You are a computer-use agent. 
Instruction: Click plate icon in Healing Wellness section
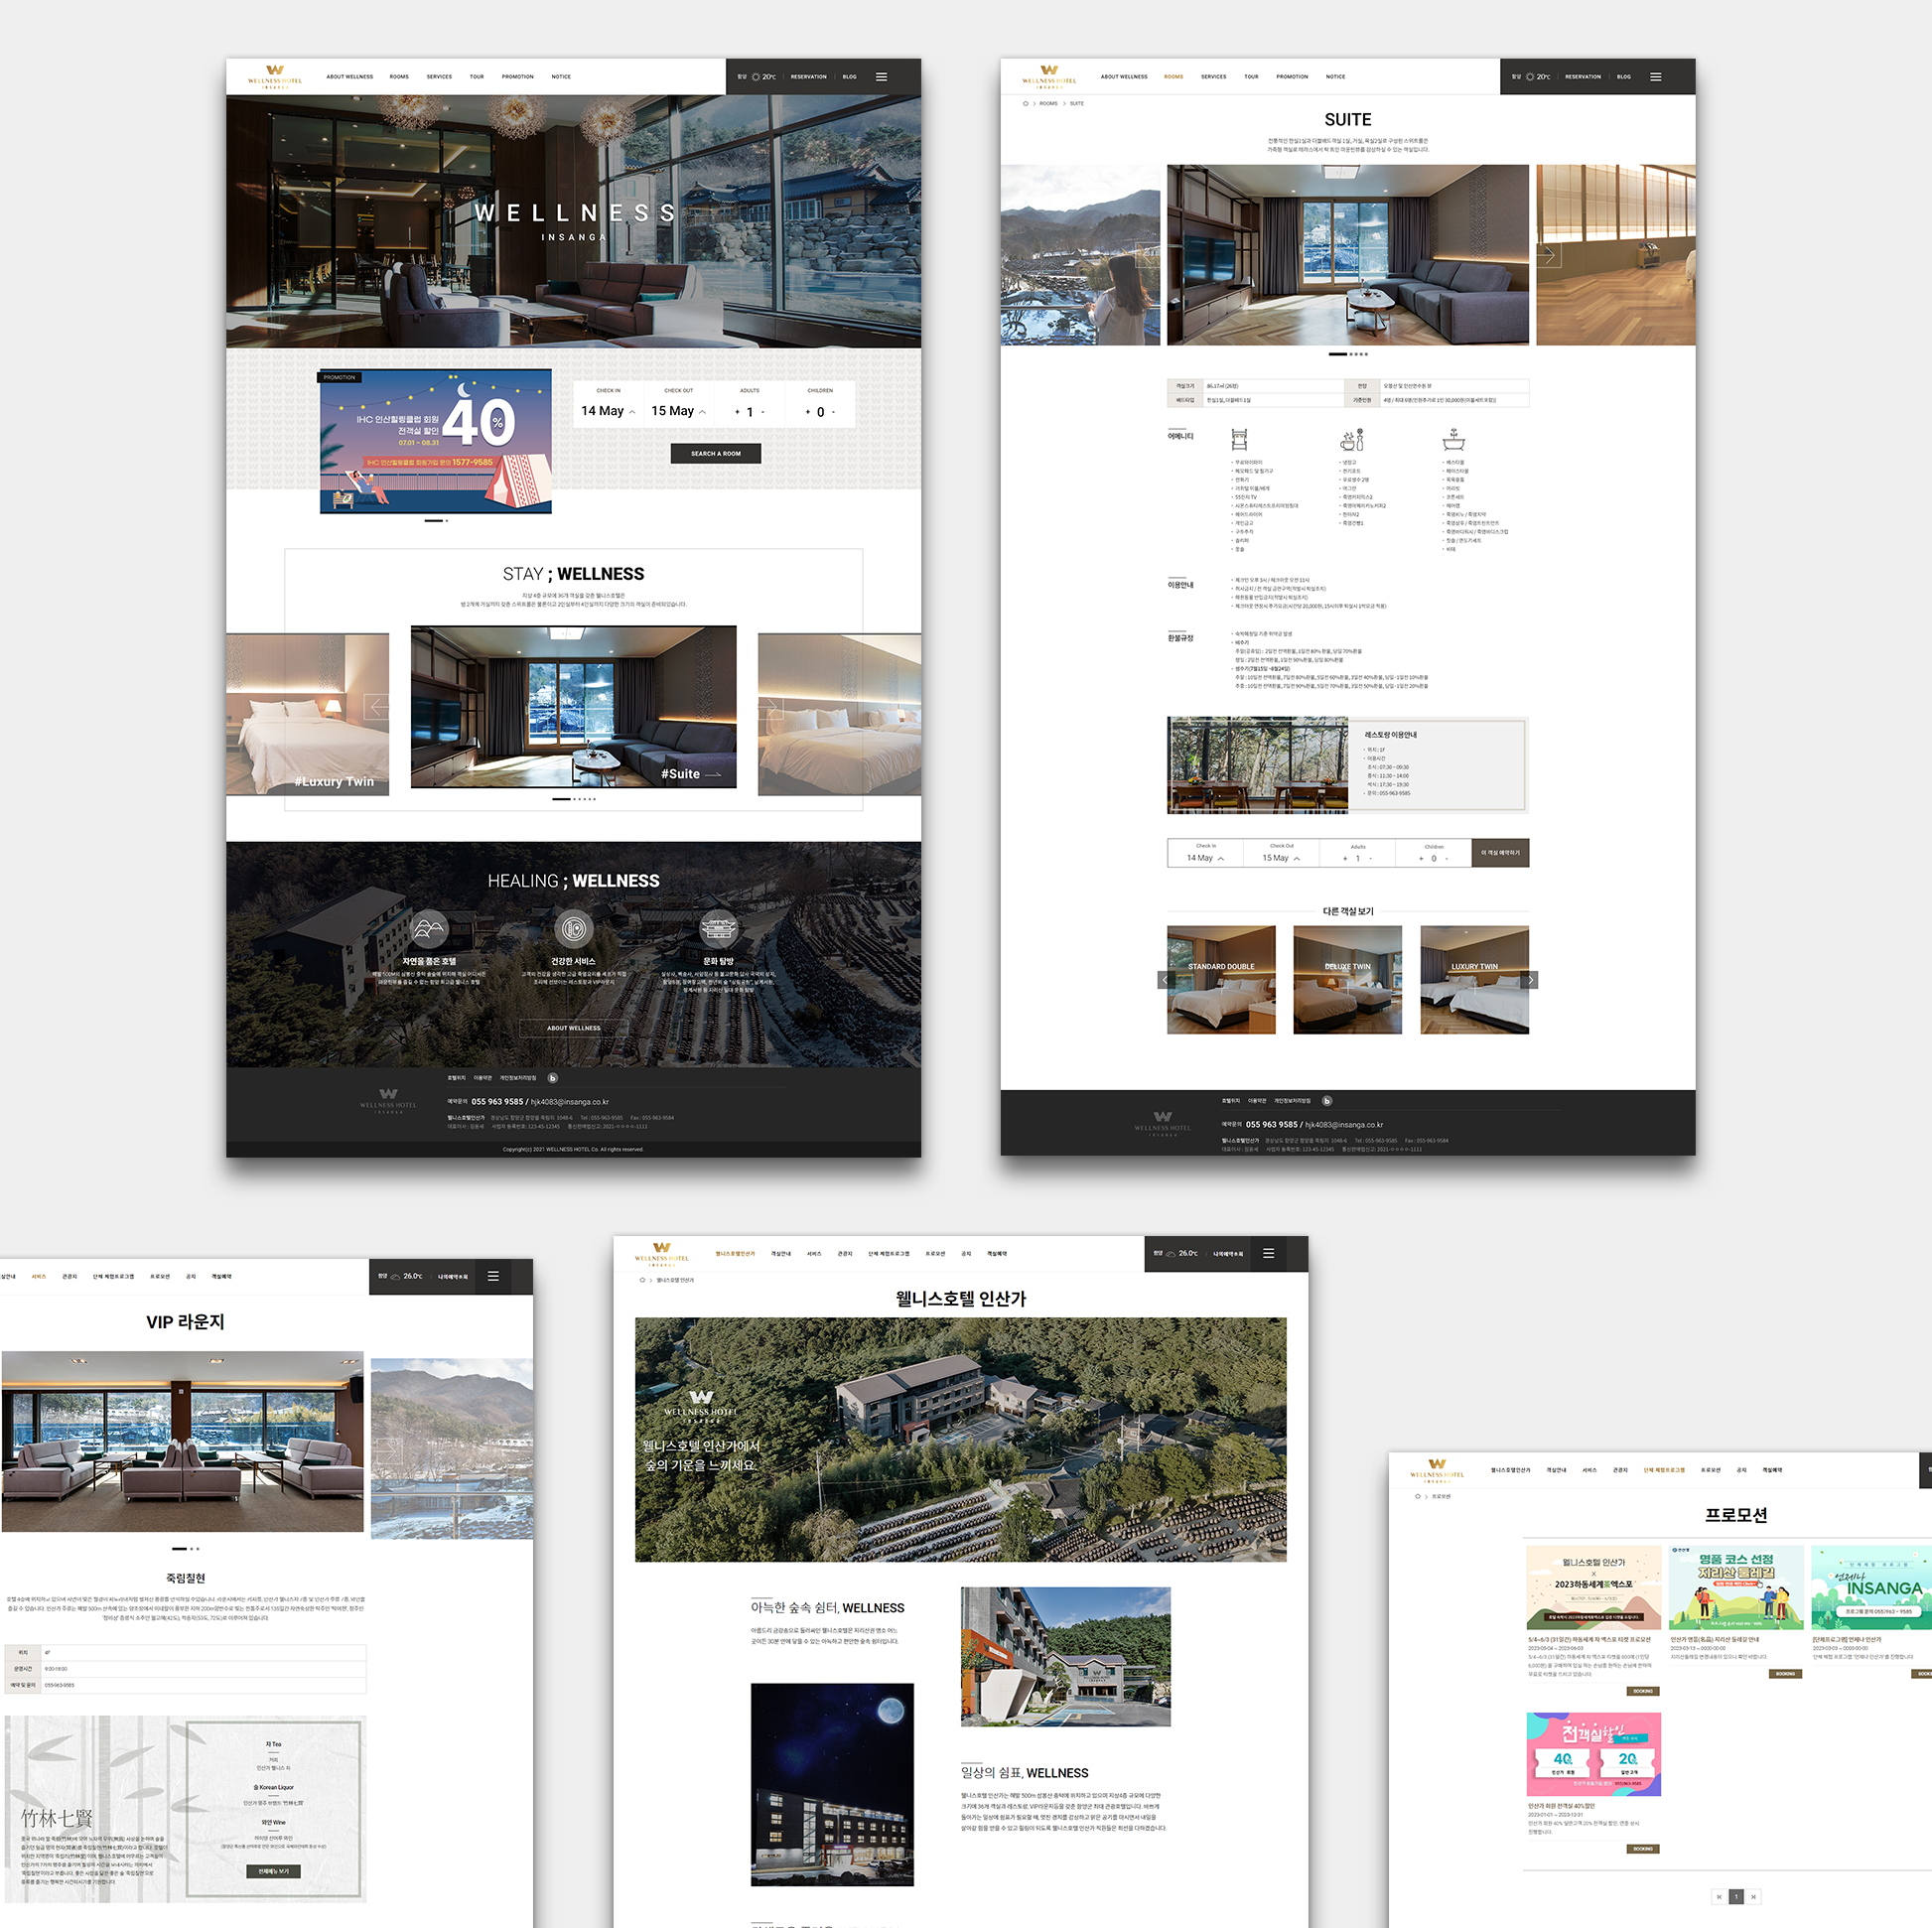point(573,929)
